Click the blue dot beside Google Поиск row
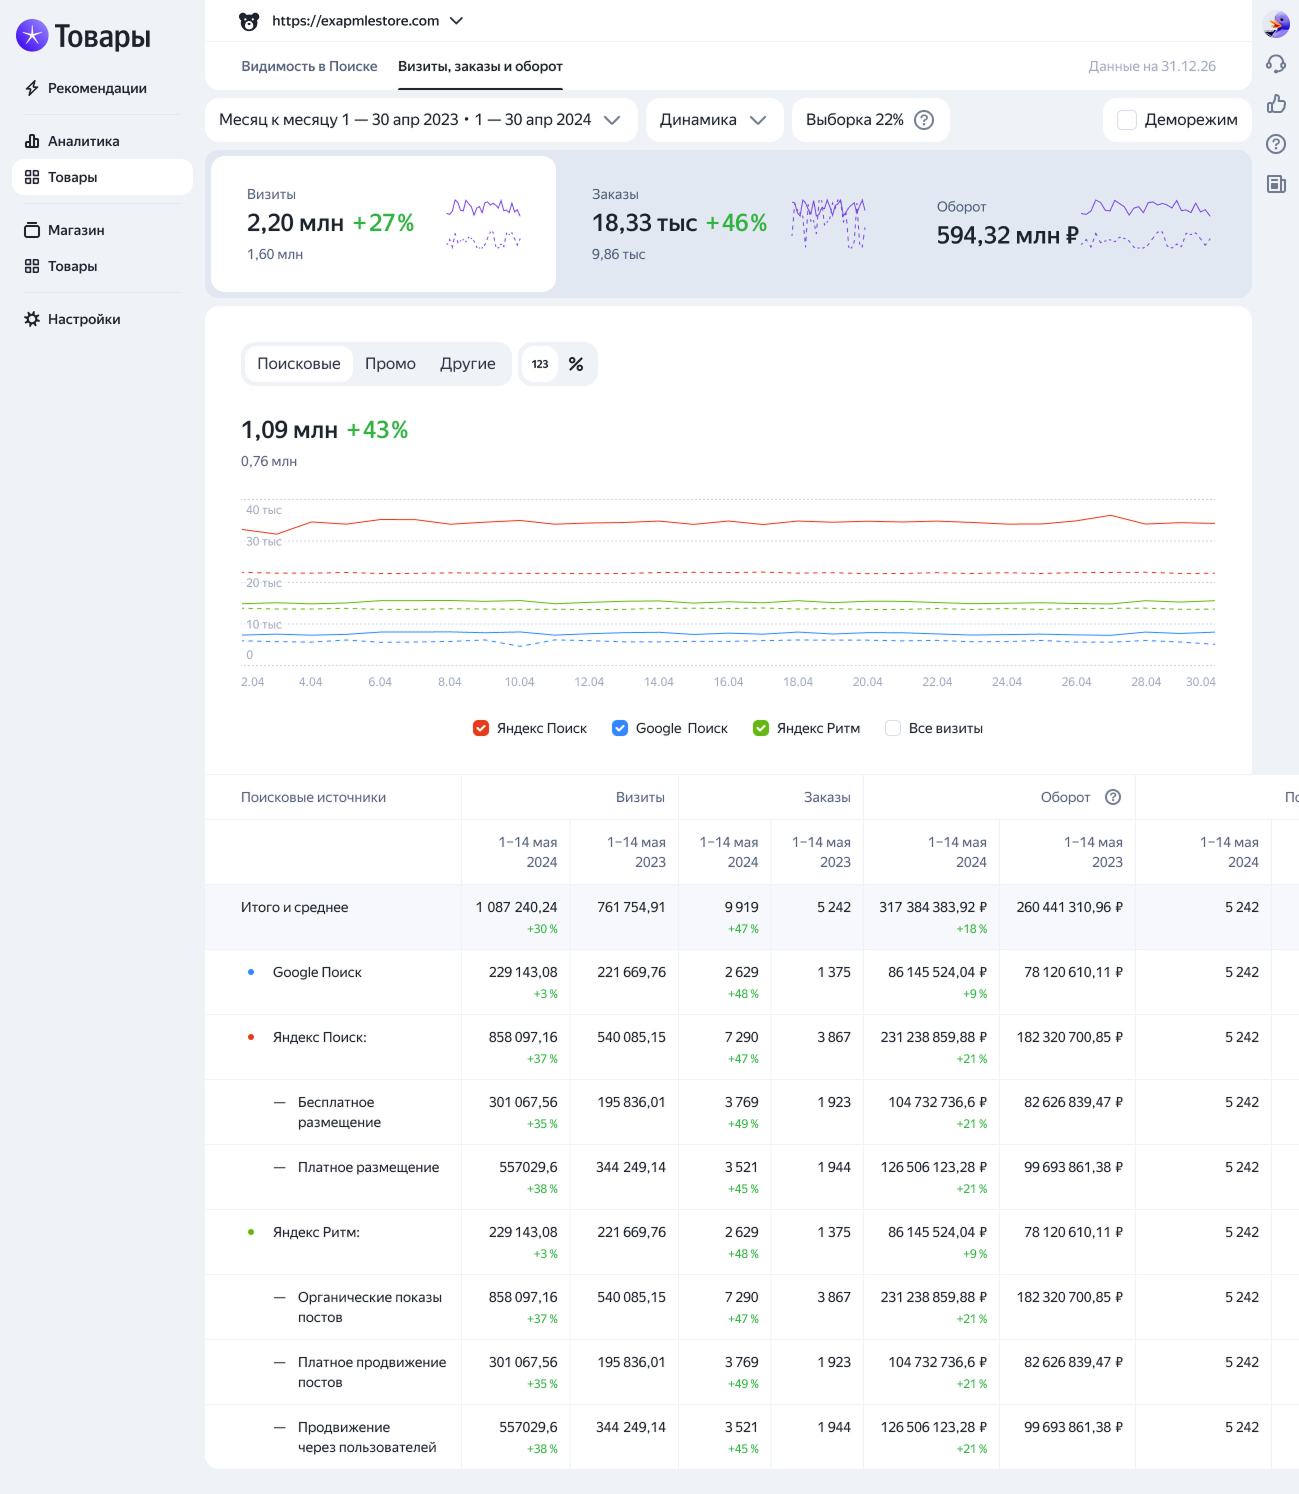 pos(251,972)
